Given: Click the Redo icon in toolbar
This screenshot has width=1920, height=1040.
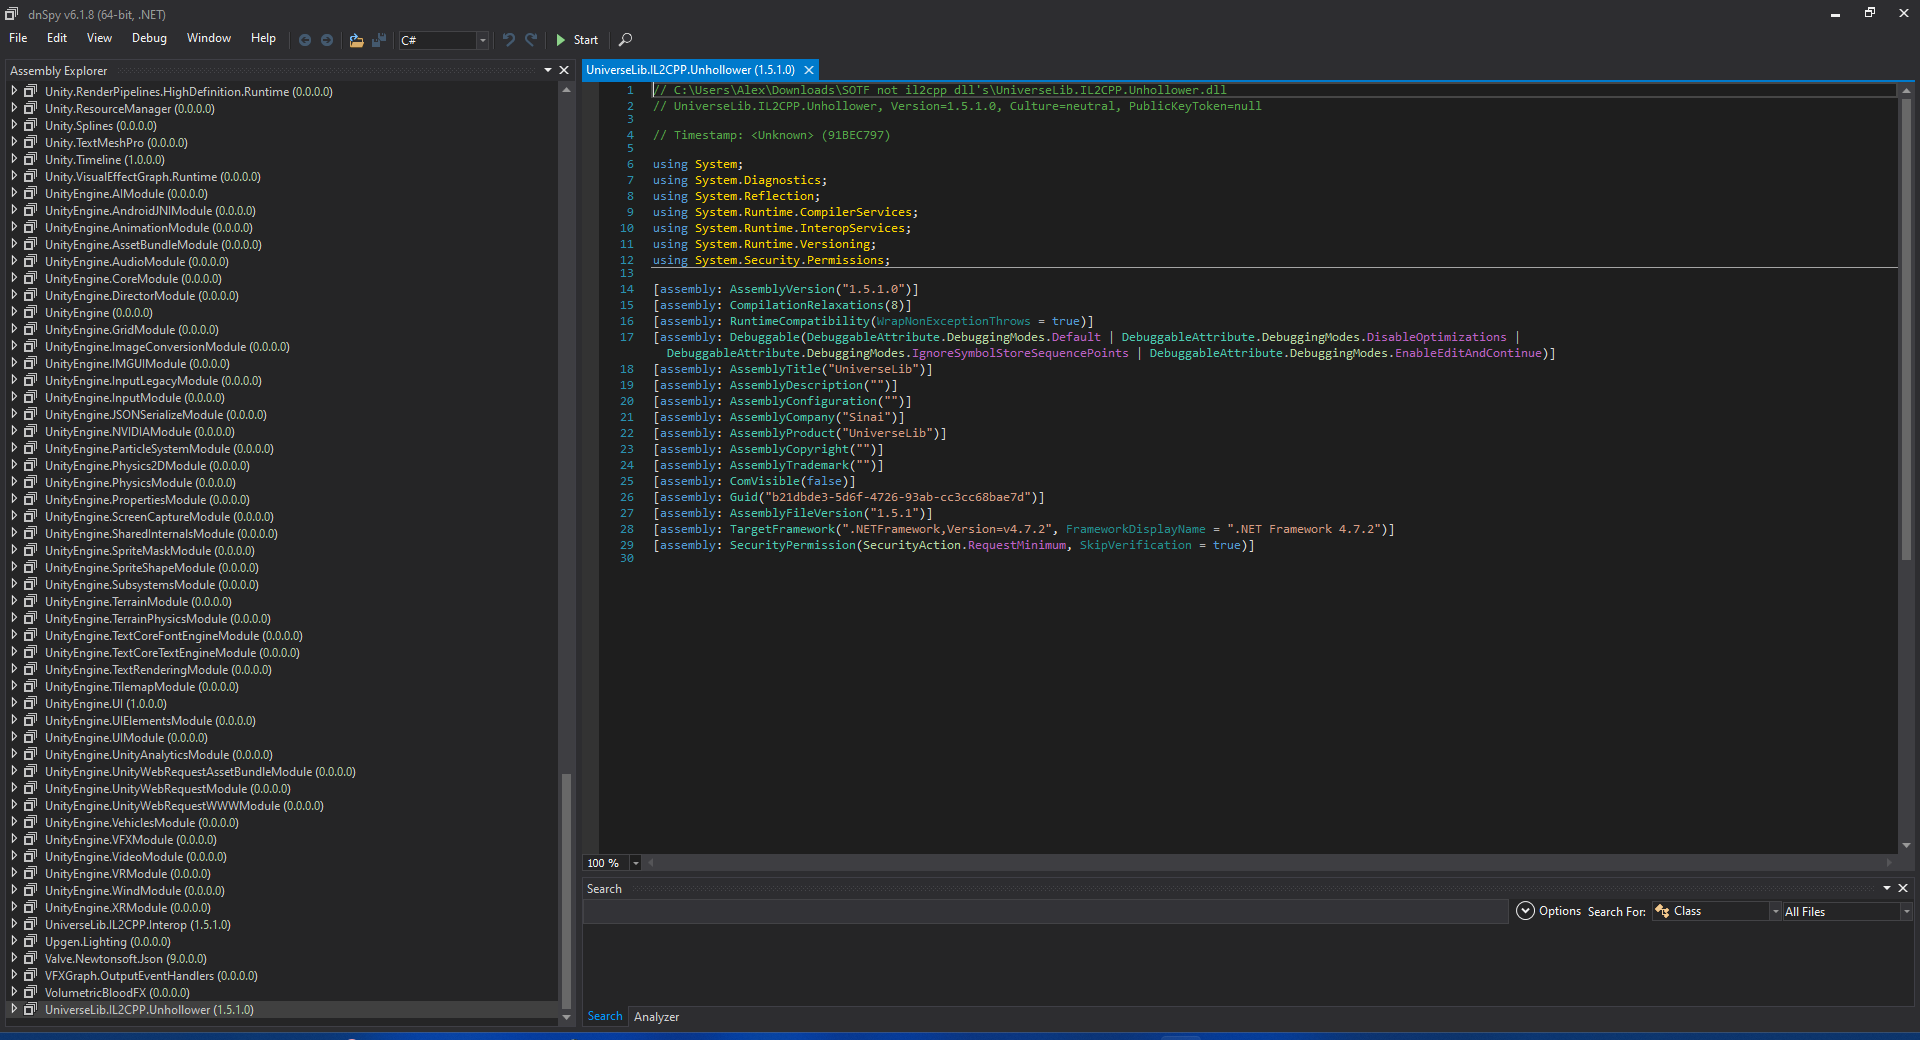Looking at the screenshot, I should click(531, 40).
